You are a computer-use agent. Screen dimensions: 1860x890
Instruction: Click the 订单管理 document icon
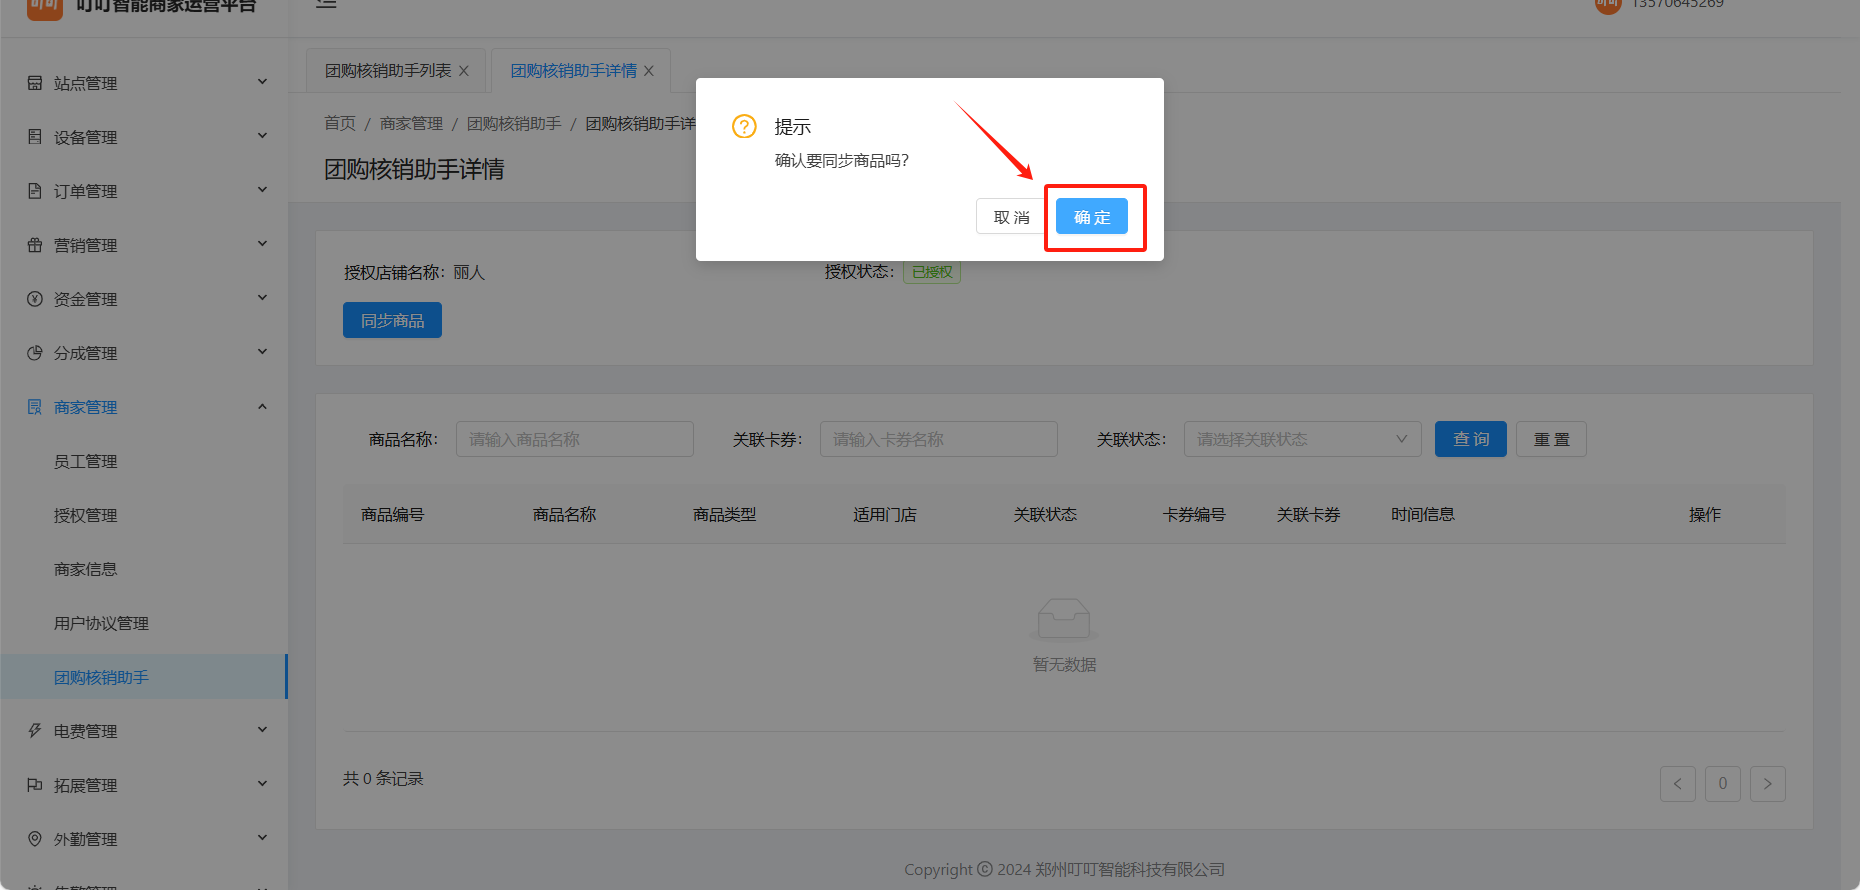click(x=35, y=191)
